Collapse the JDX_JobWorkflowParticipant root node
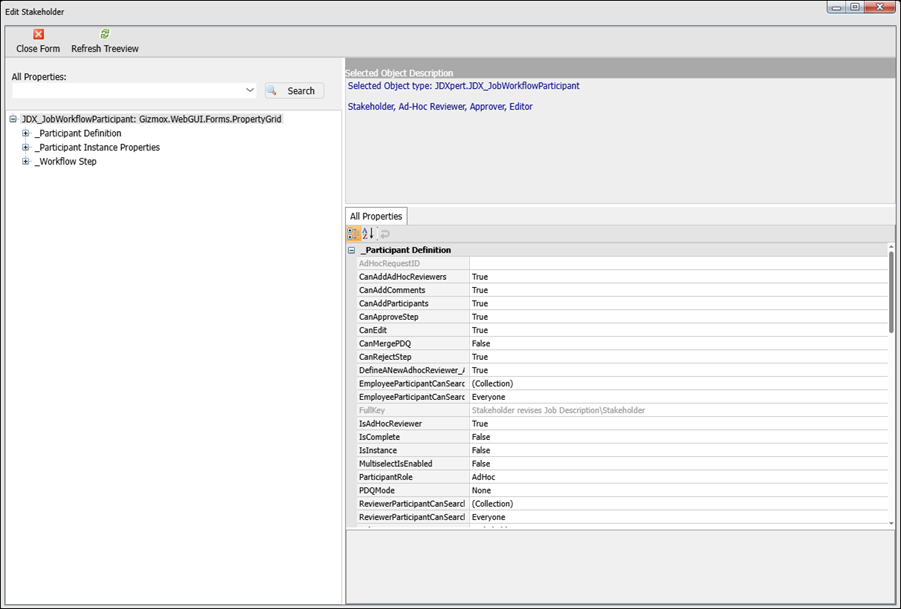Screen dimensions: 901x609 pyautogui.click(x=13, y=119)
